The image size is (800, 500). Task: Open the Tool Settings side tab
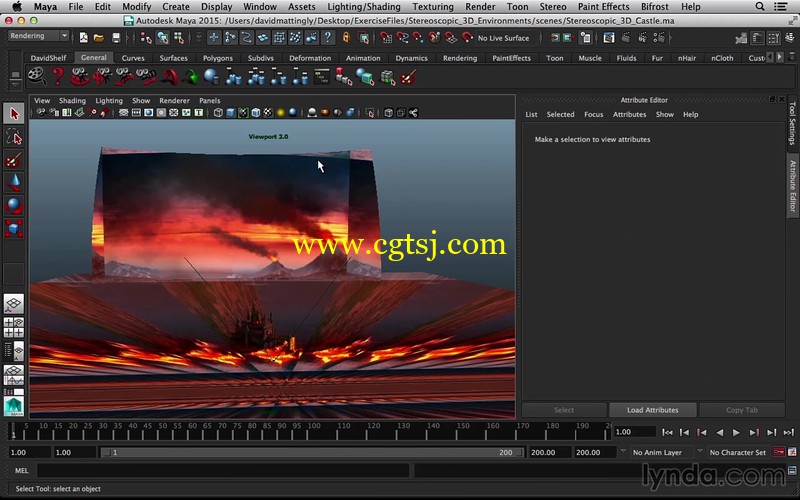tap(792, 123)
